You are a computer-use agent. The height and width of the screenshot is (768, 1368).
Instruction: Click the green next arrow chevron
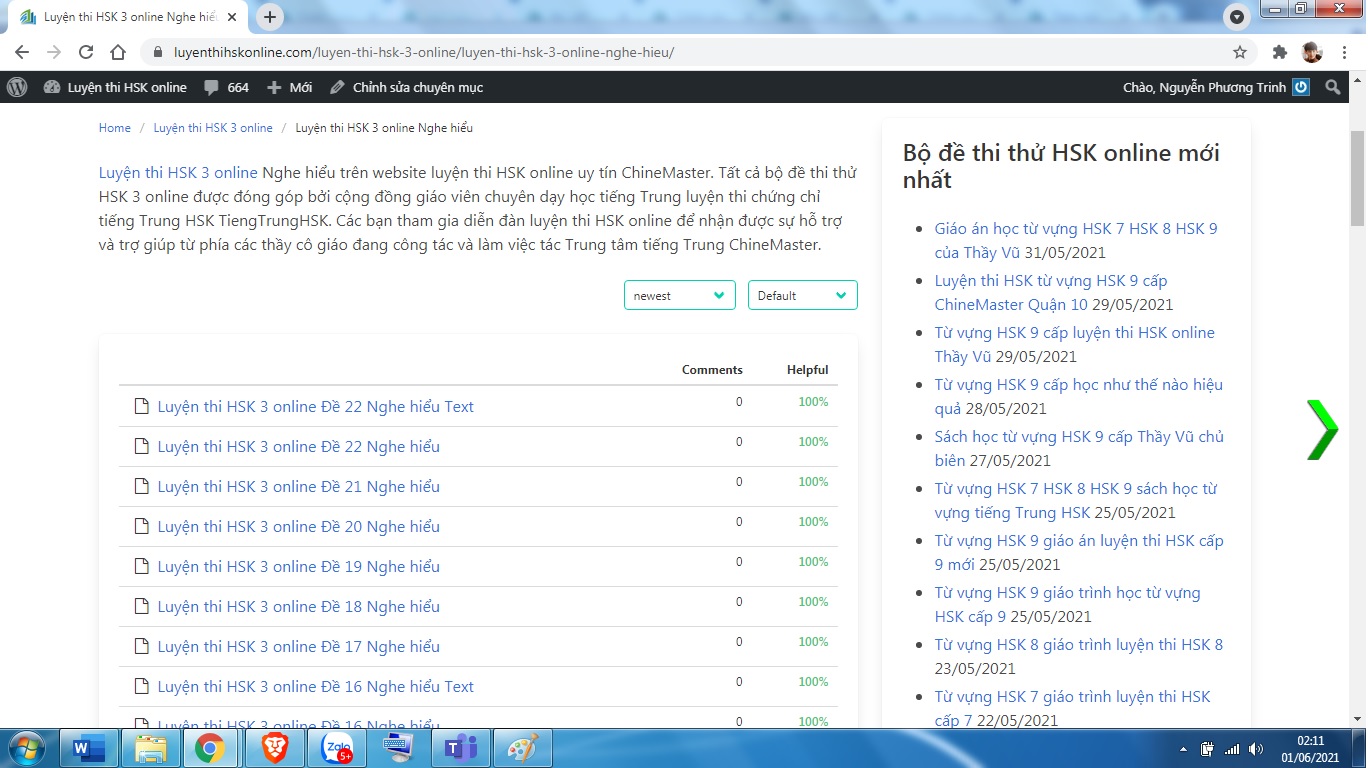(1321, 430)
